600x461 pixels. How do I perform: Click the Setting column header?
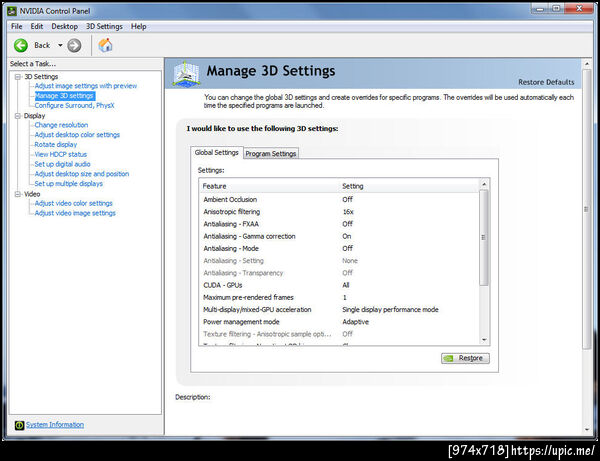[409, 186]
